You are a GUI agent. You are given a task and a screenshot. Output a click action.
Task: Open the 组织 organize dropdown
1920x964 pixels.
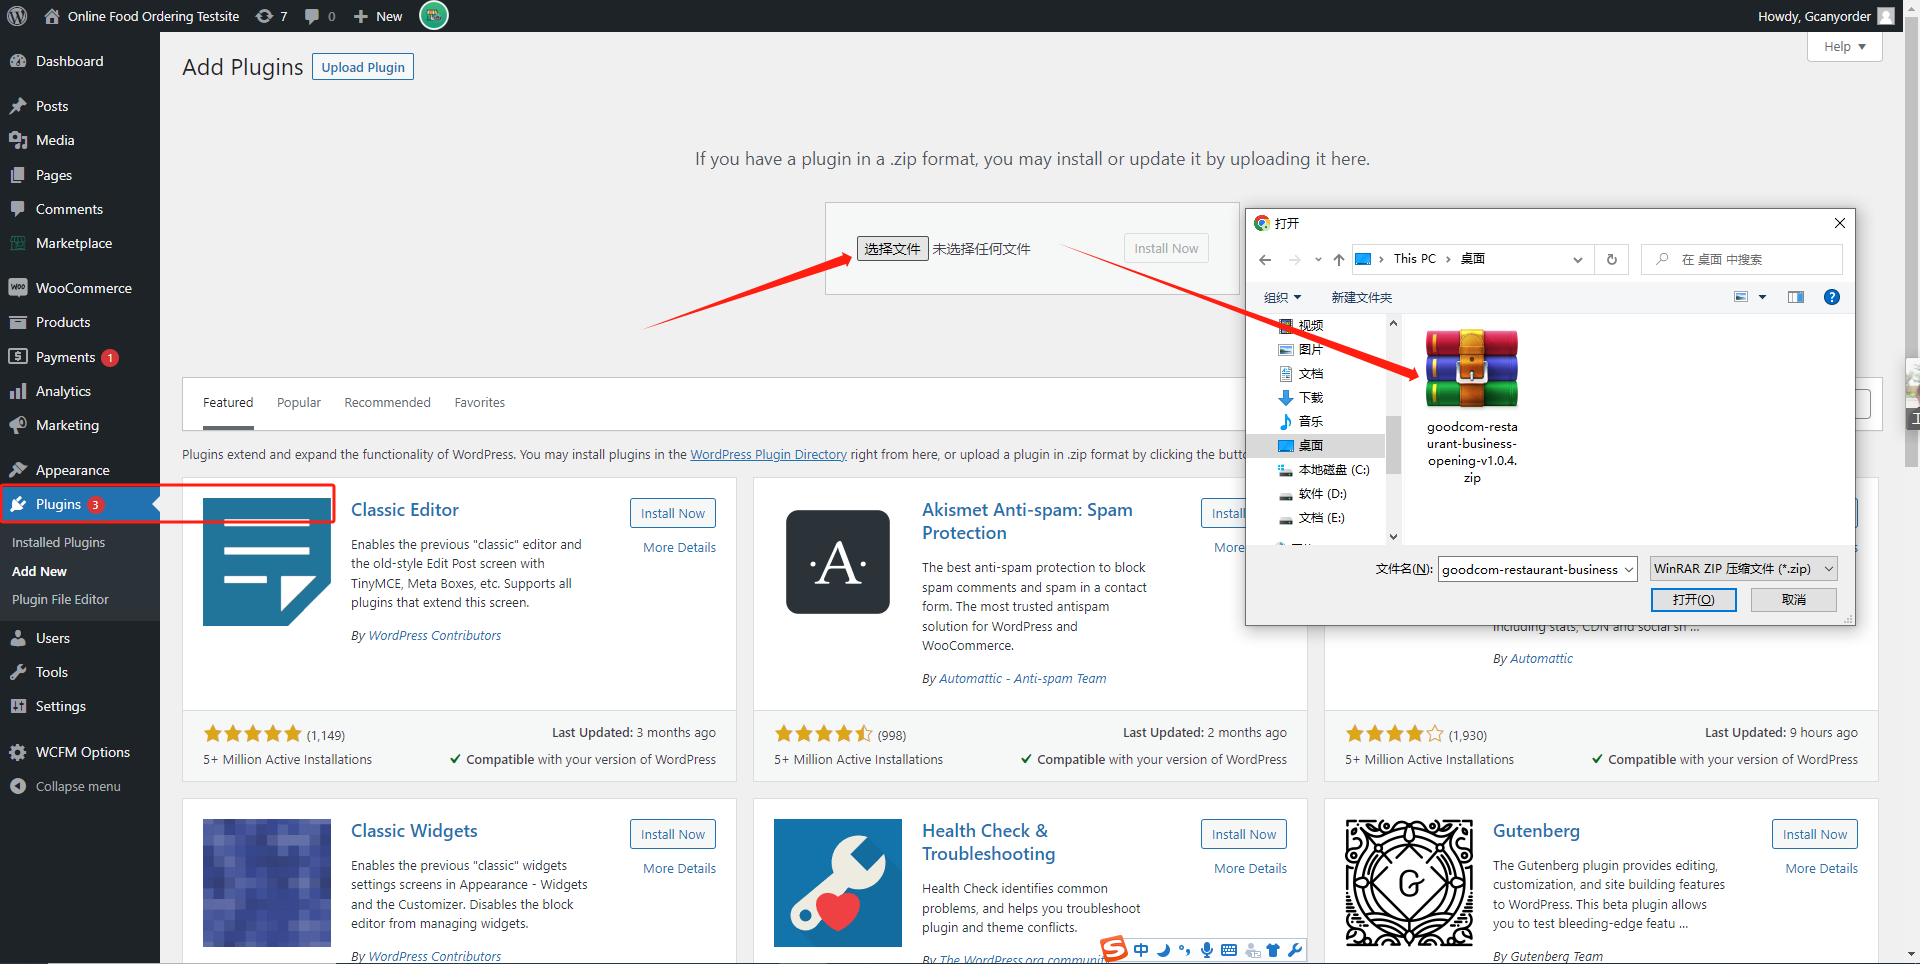coord(1282,297)
